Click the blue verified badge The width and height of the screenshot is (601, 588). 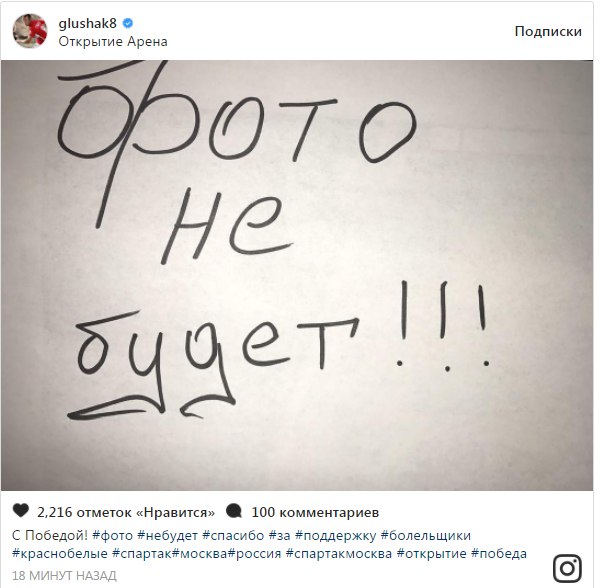click(128, 23)
